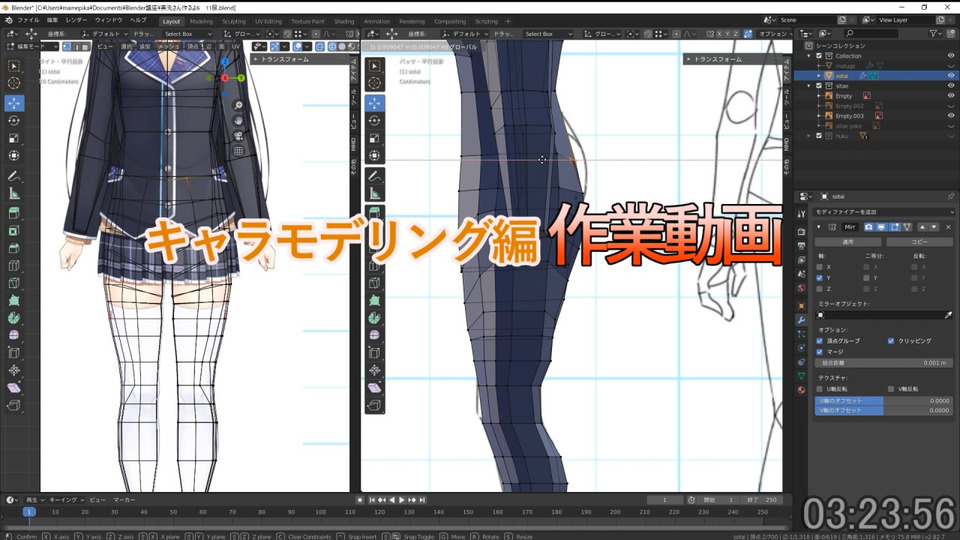Screen dimensions: 960x540
Task: Switch to the Sculpting workspace tab
Action: pyautogui.click(x=234, y=21)
